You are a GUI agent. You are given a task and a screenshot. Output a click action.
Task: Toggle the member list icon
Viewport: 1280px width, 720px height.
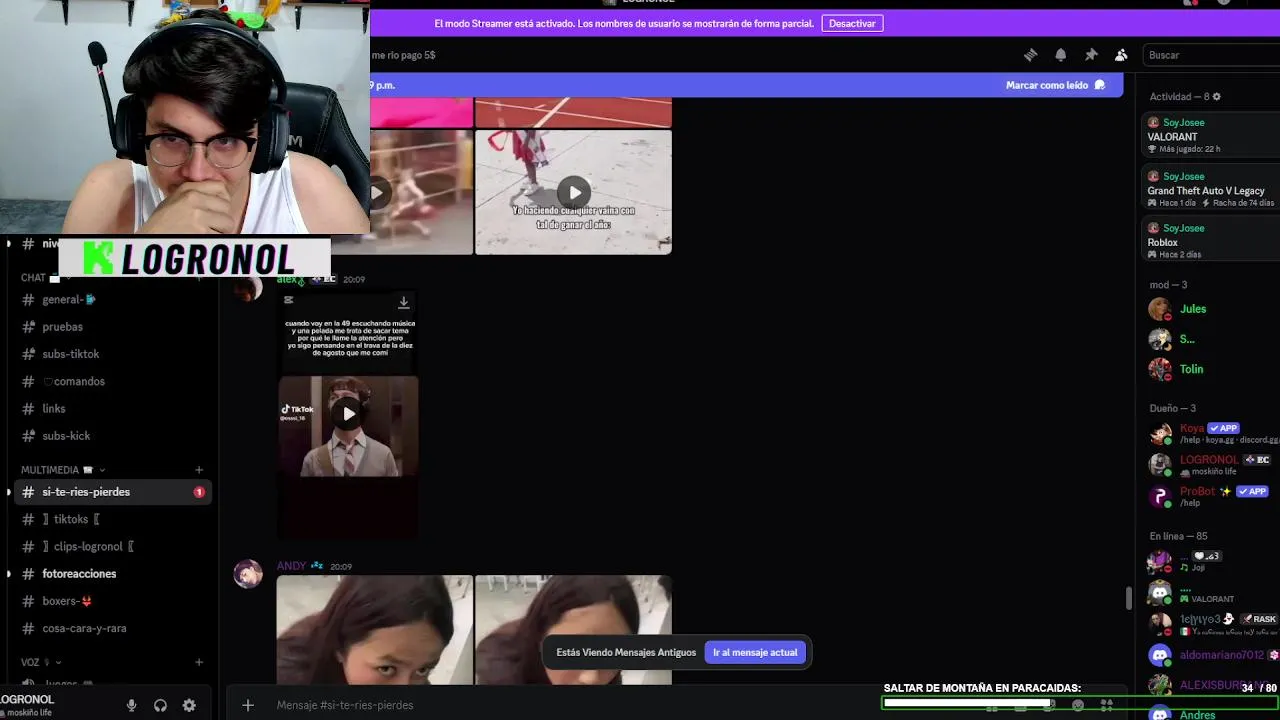(1121, 55)
